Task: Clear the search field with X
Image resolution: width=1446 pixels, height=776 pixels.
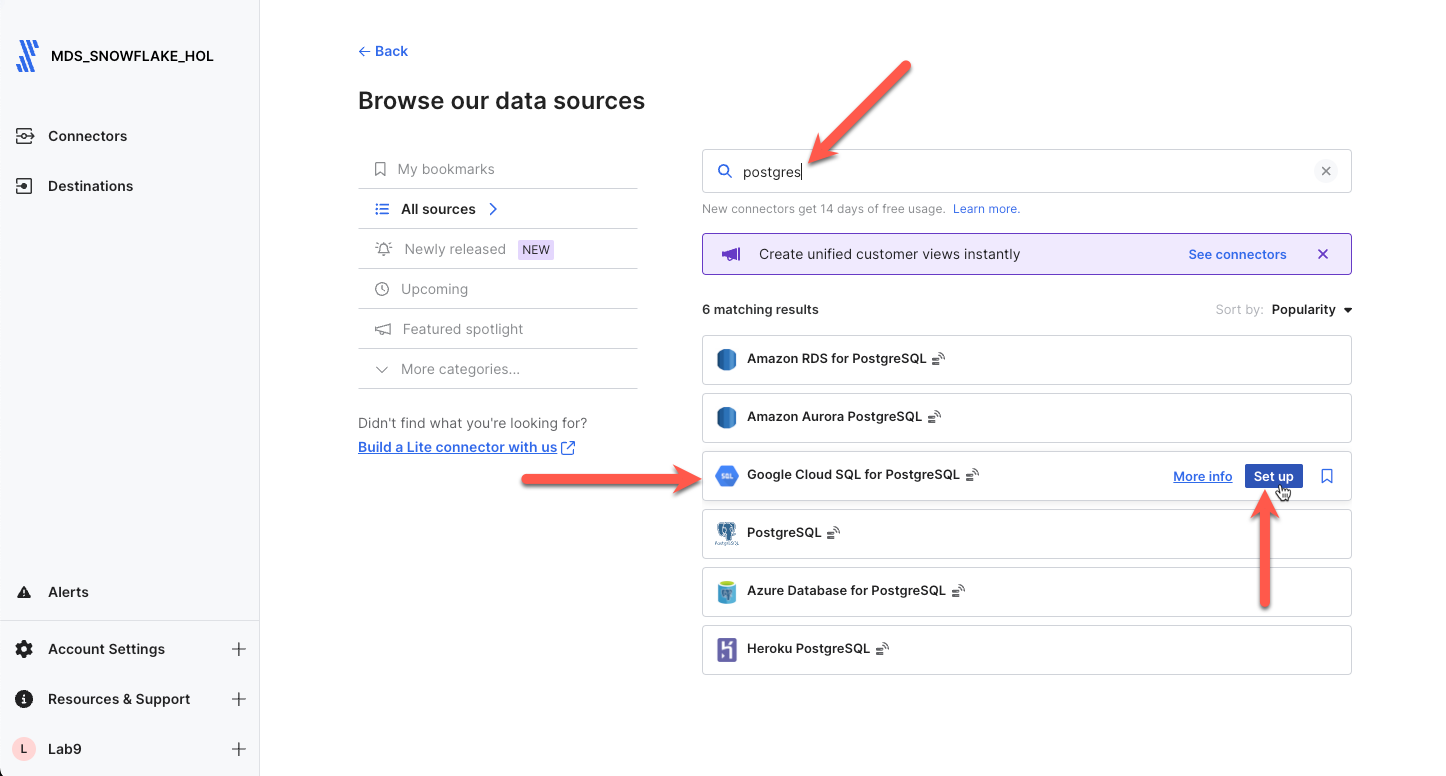Action: pos(1326,171)
